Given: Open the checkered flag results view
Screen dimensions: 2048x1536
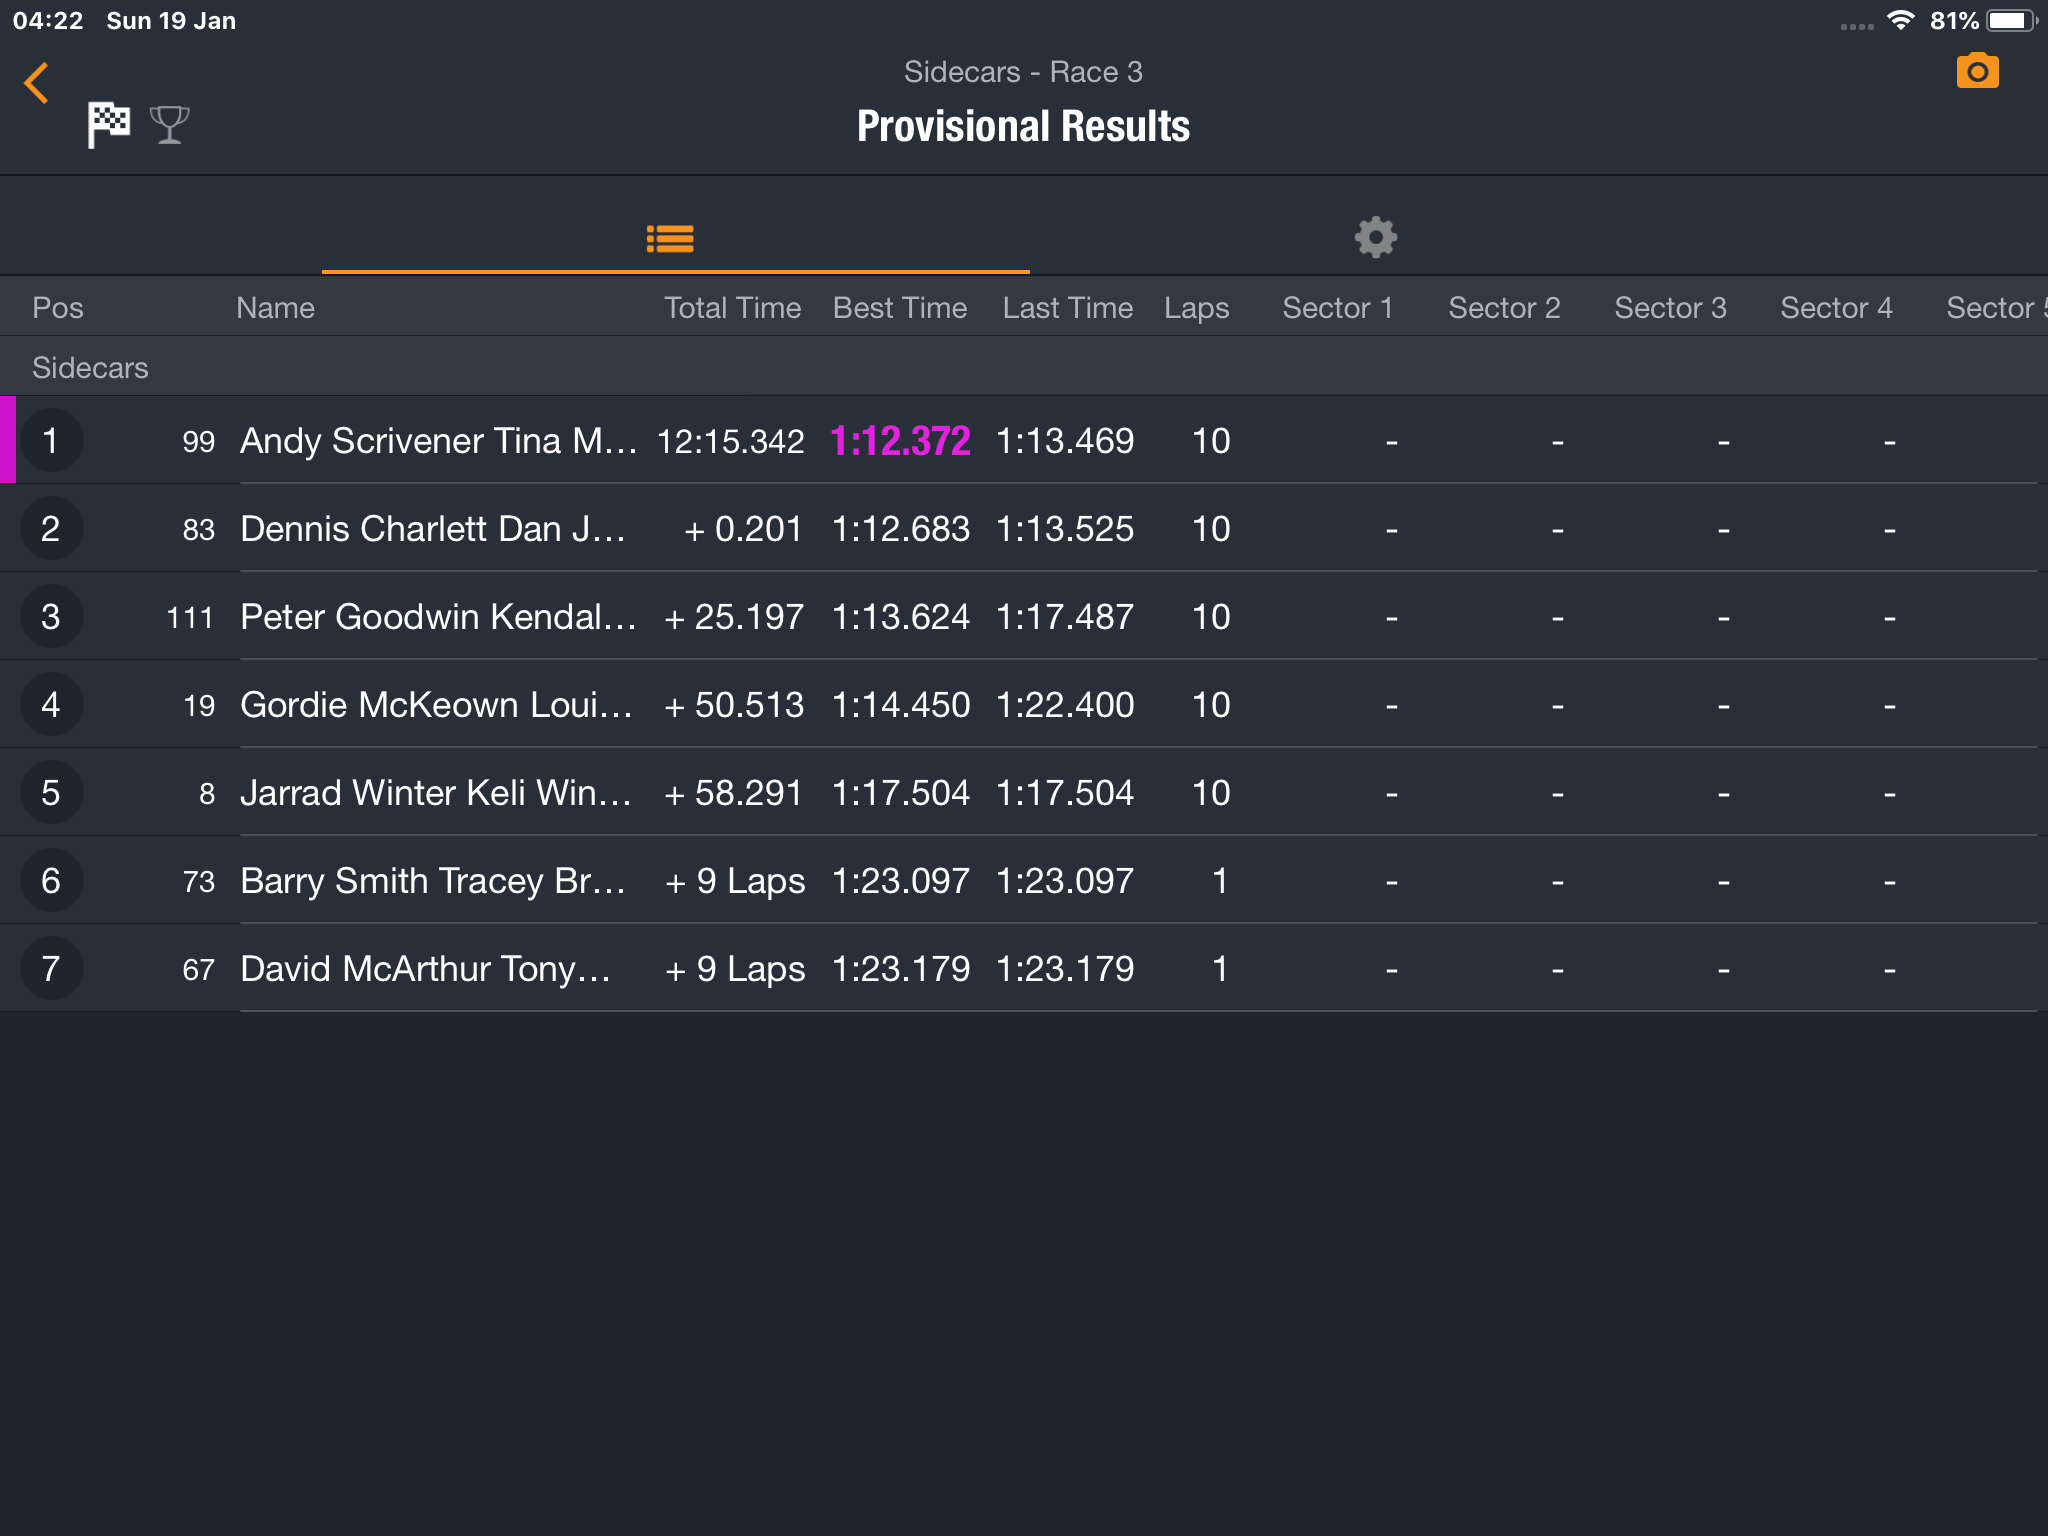Looking at the screenshot, I should pyautogui.click(x=108, y=125).
